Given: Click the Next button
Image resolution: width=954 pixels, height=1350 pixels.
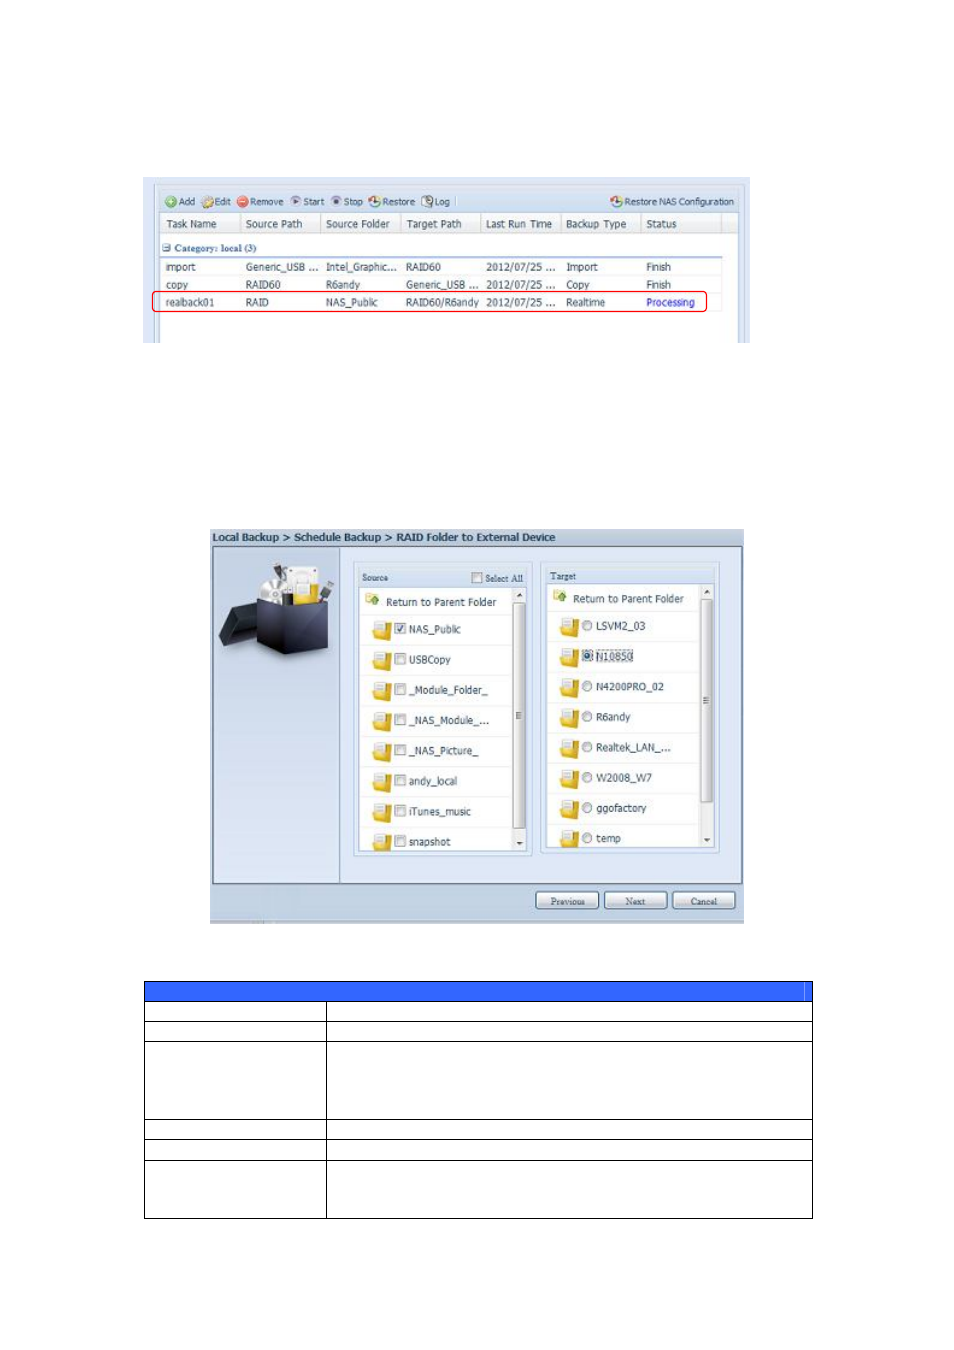Looking at the screenshot, I should [x=635, y=901].
